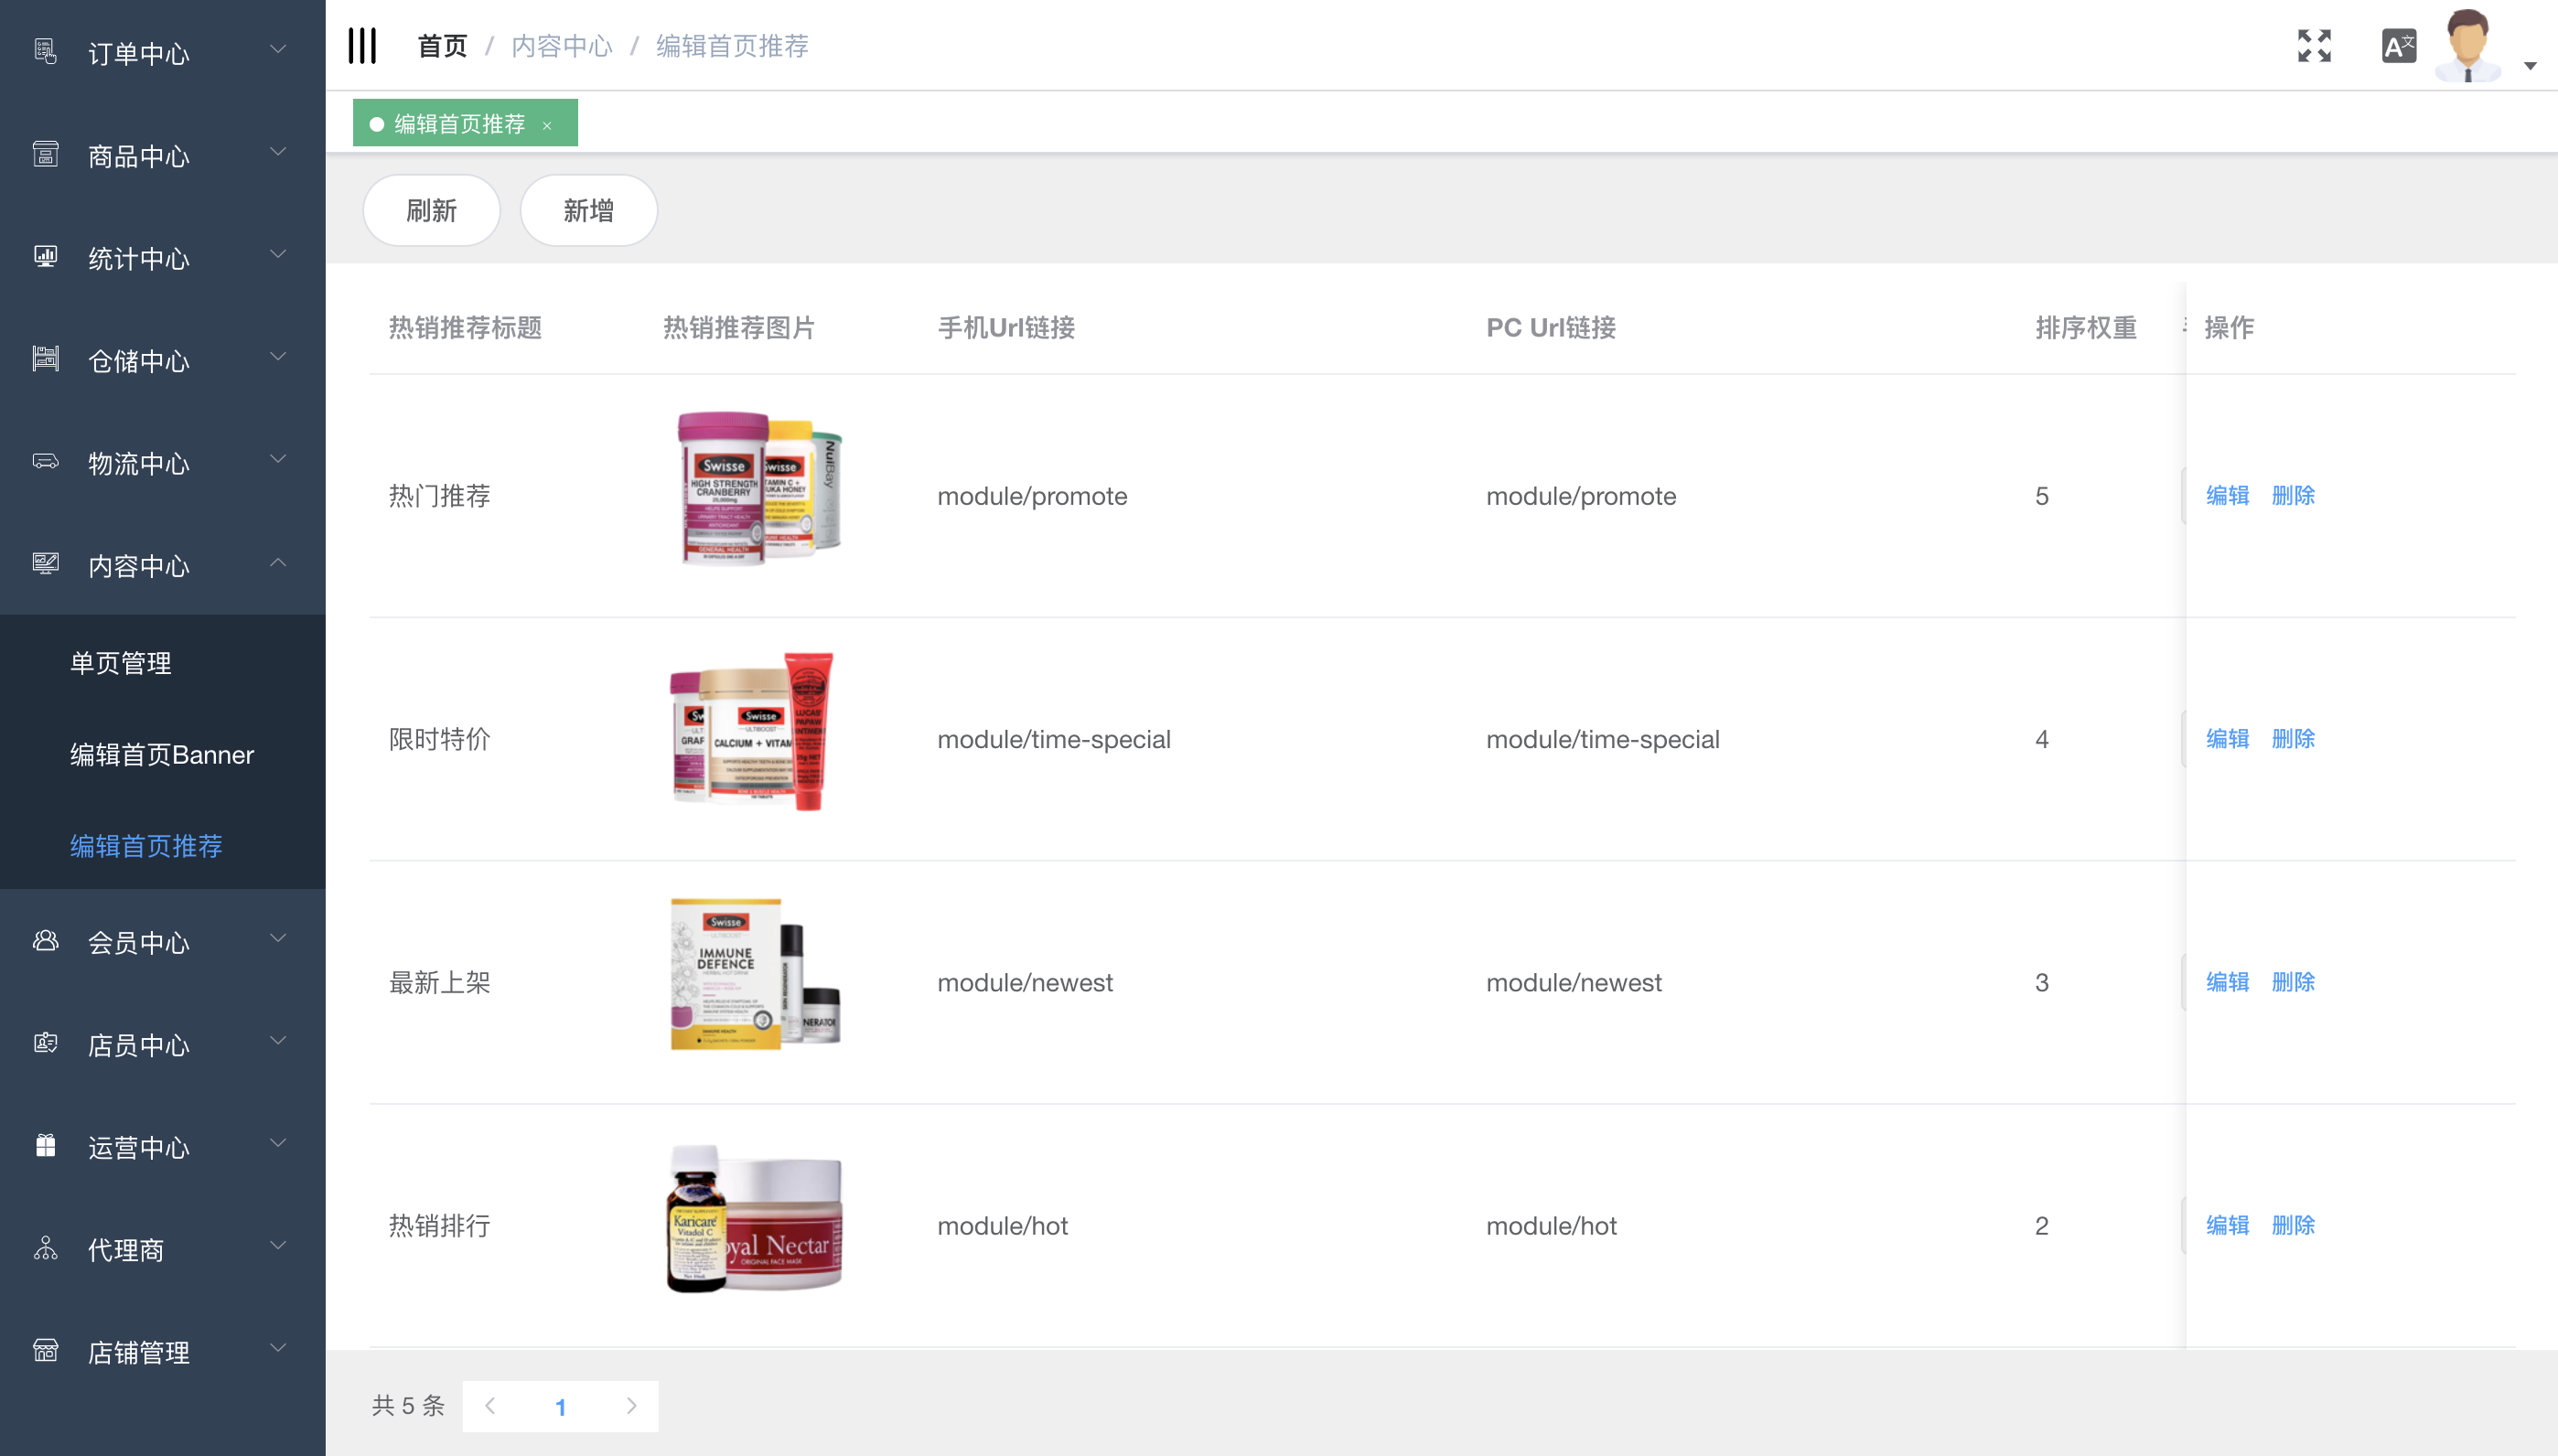This screenshot has width=2558, height=1456.
Task: Collapse the 内容中心 menu chevron
Action: coord(278,563)
